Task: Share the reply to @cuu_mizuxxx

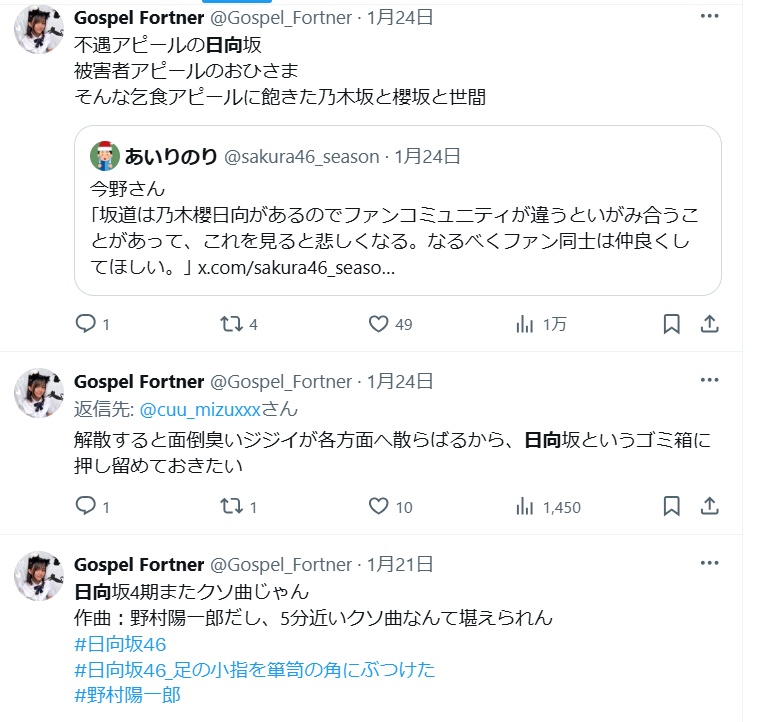Action: pyautogui.click(x=709, y=507)
